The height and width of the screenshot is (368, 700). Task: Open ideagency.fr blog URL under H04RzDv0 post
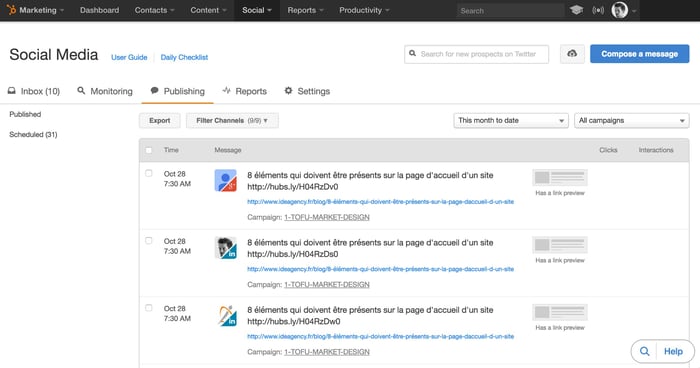point(380,202)
